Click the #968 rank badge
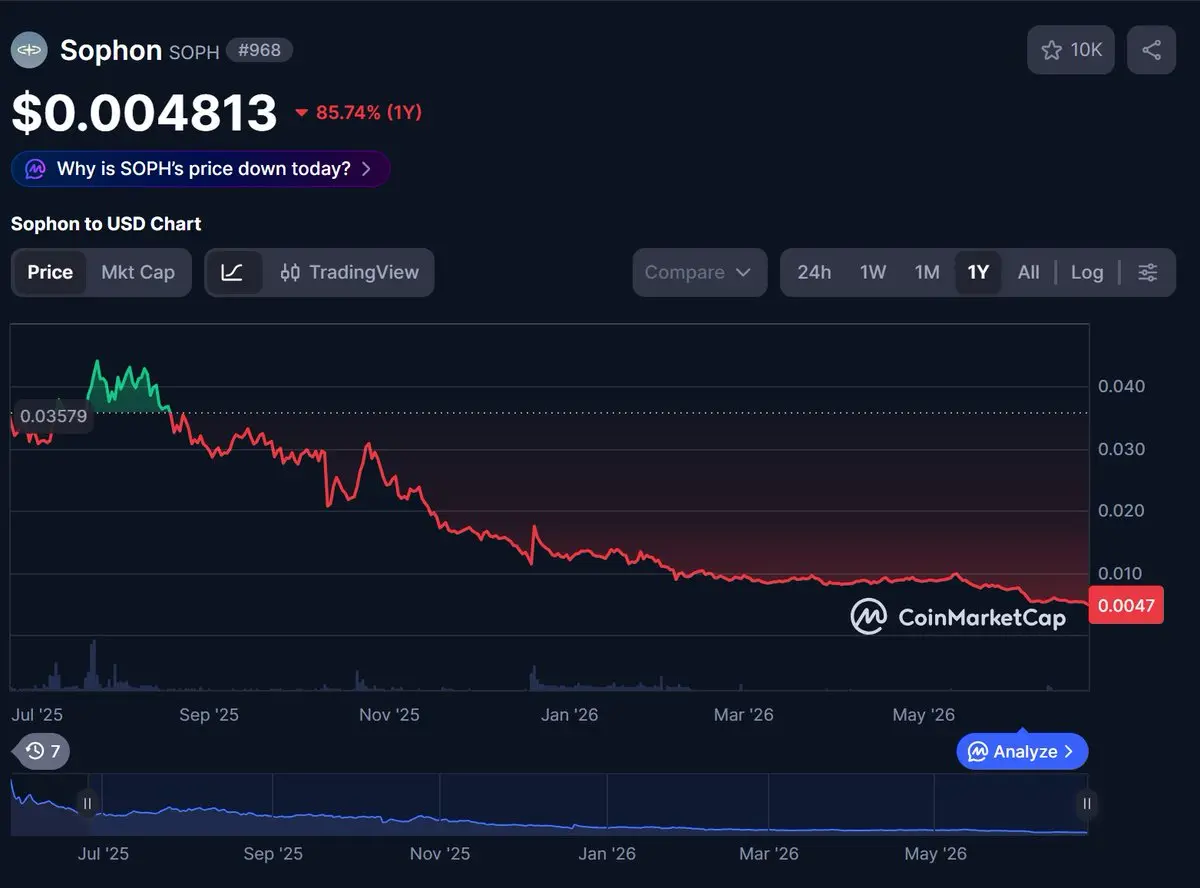 pos(259,50)
